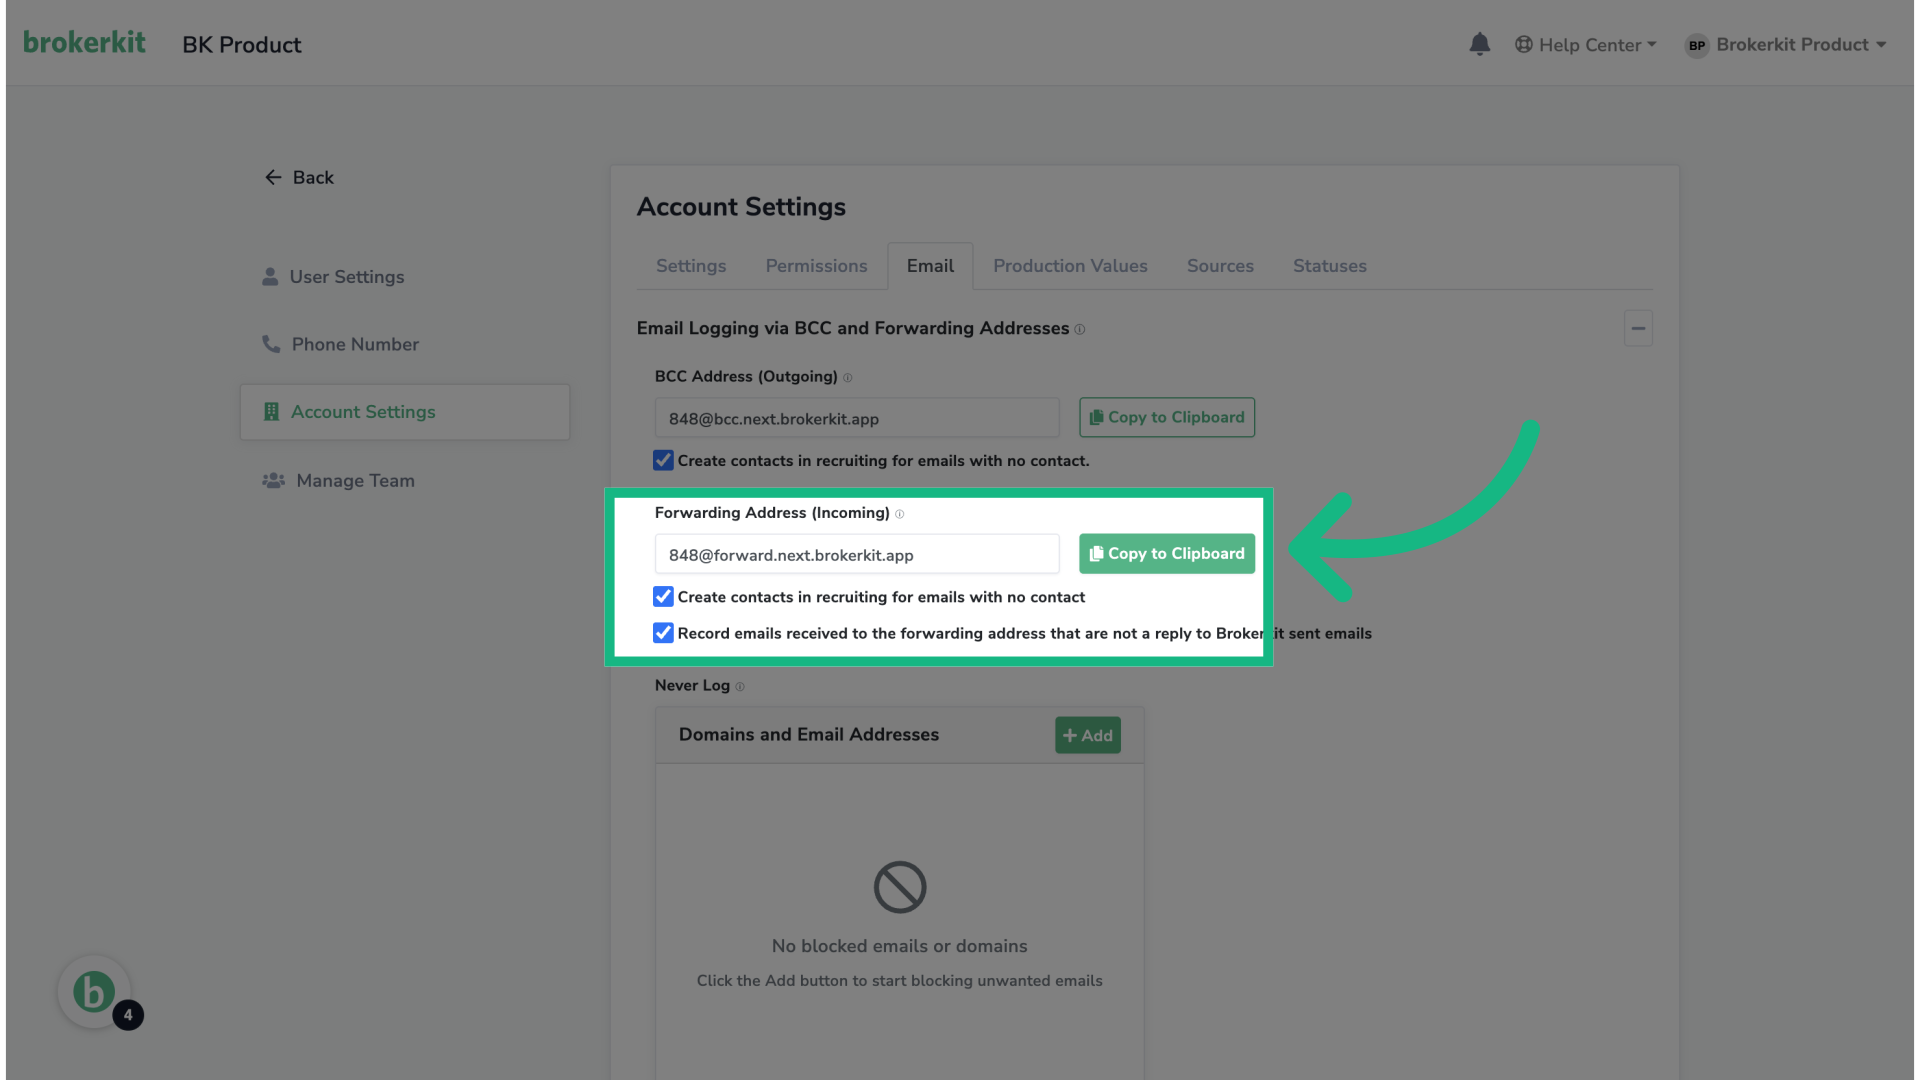Open the Brokerkit chat widget

pos(94,992)
